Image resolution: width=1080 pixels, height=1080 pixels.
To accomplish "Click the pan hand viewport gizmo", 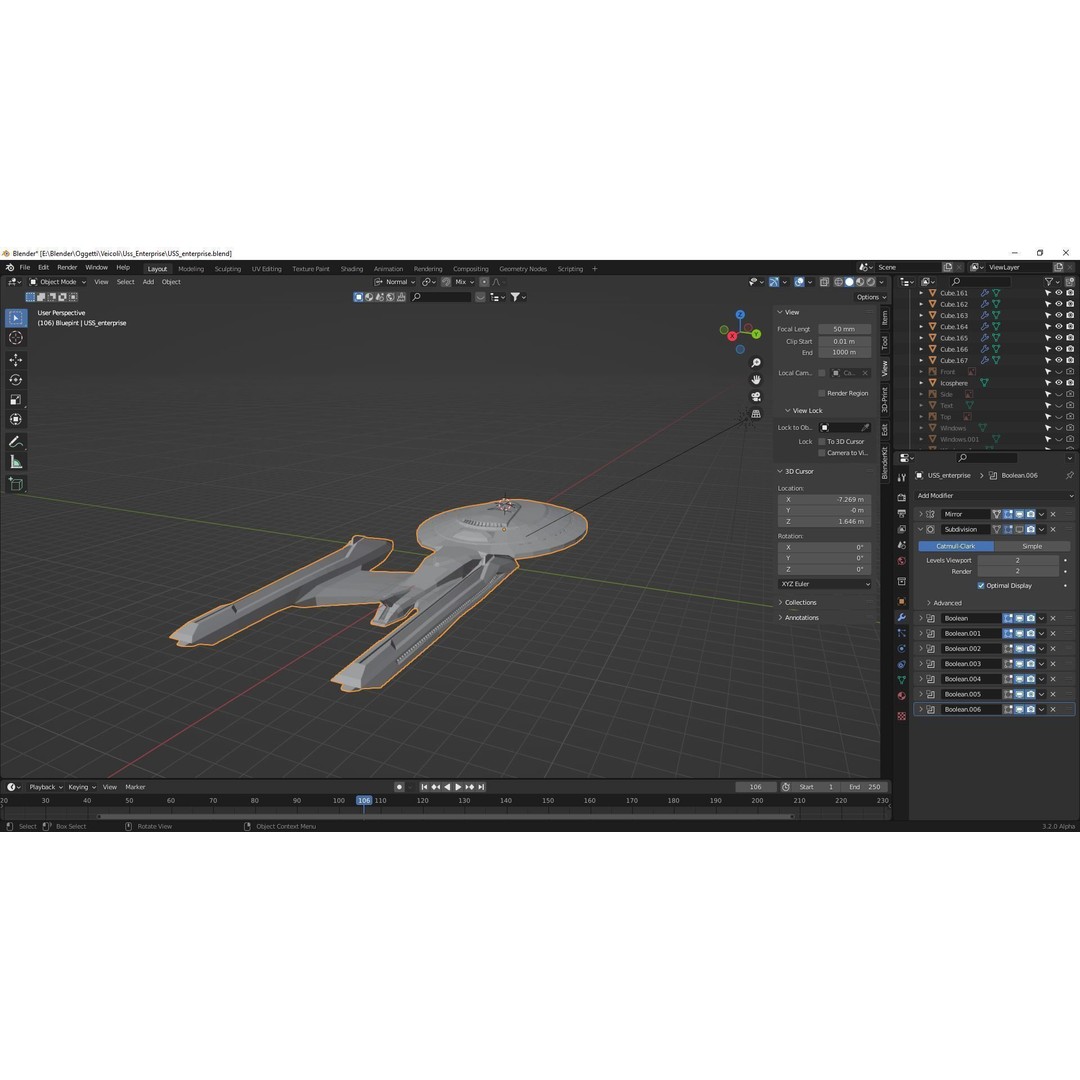I will point(756,380).
